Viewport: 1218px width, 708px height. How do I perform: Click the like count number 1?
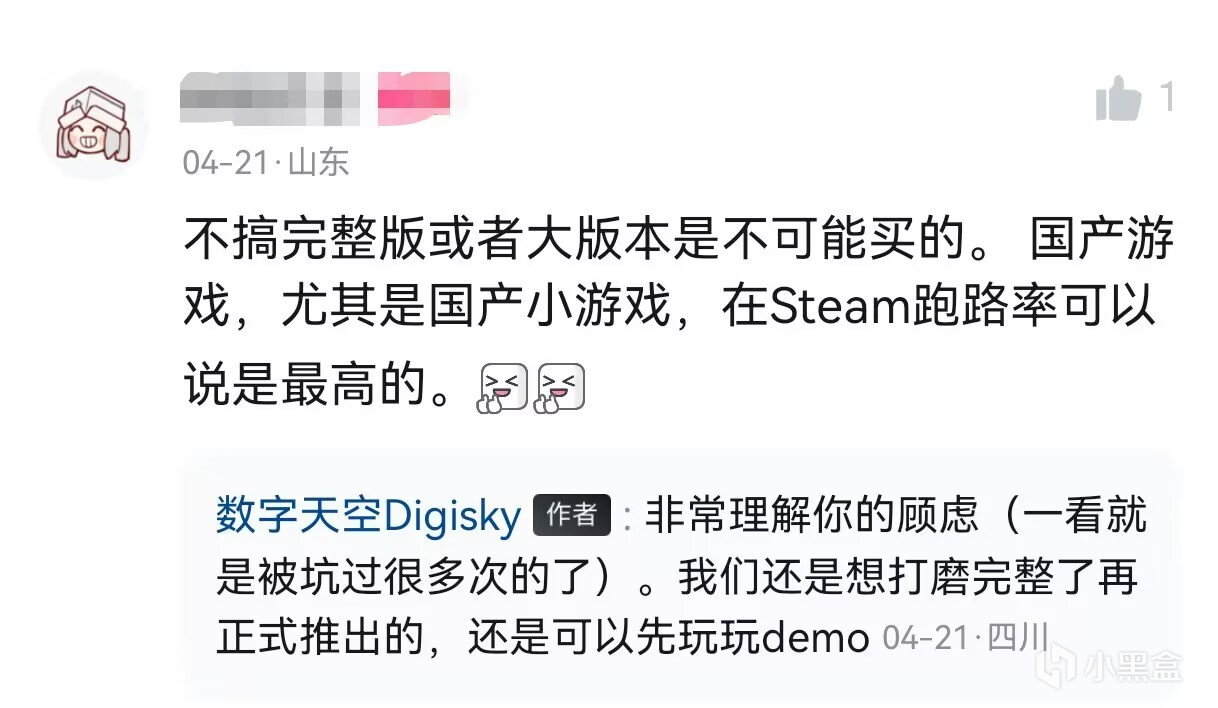pos(1166,98)
